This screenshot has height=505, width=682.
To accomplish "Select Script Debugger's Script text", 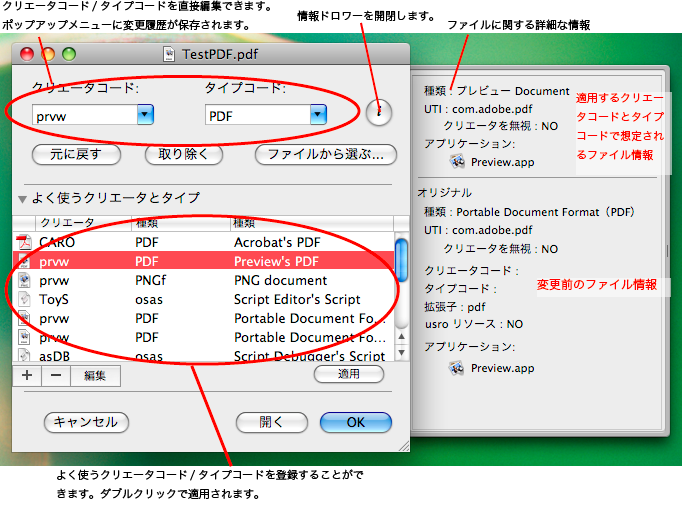I will click(x=309, y=356).
